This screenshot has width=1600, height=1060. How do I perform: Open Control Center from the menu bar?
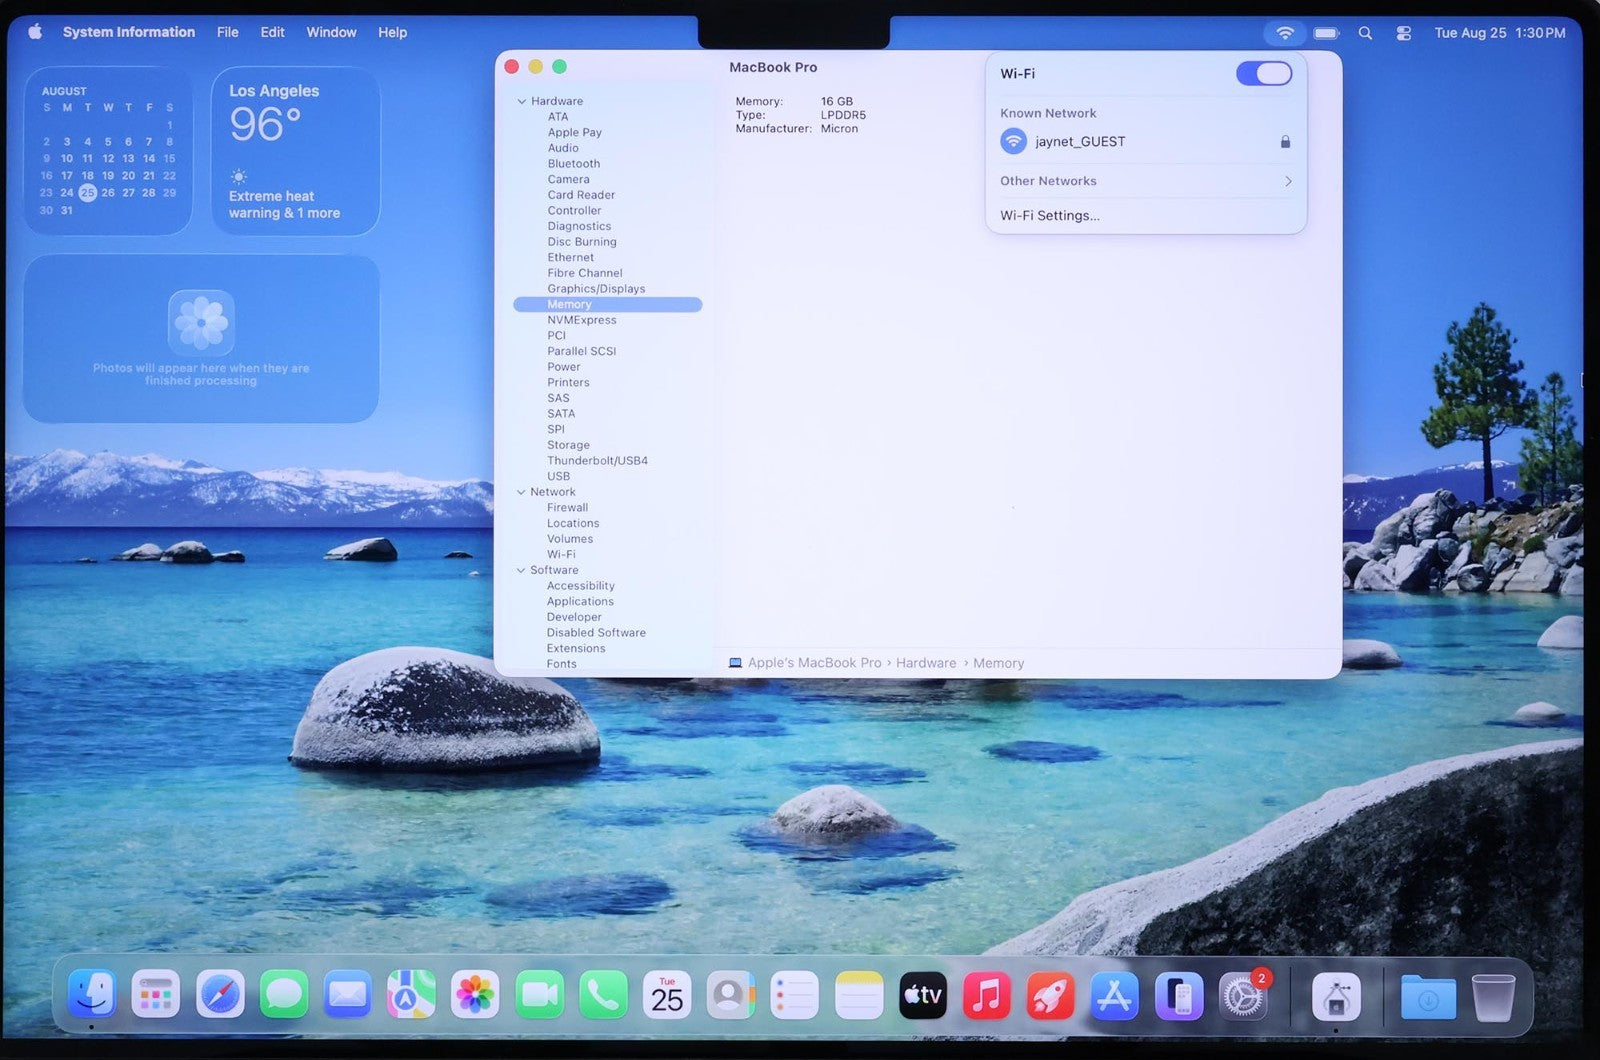pyautogui.click(x=1404, y=33)
